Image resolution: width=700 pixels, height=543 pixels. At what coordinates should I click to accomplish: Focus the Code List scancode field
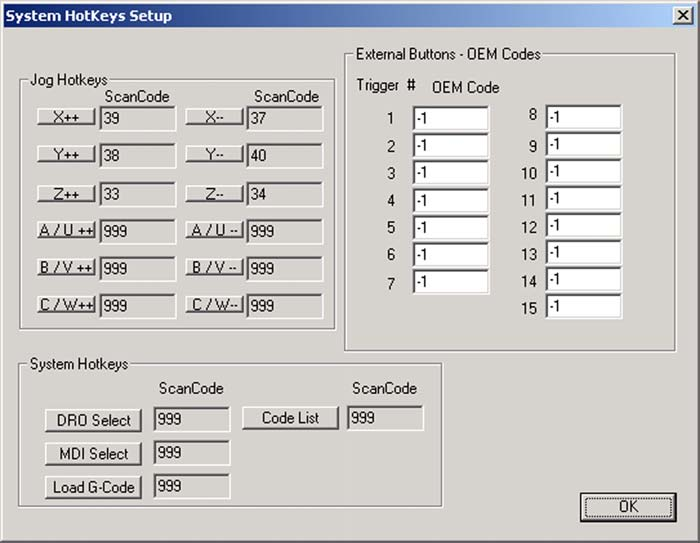click(x=385, y=418)
